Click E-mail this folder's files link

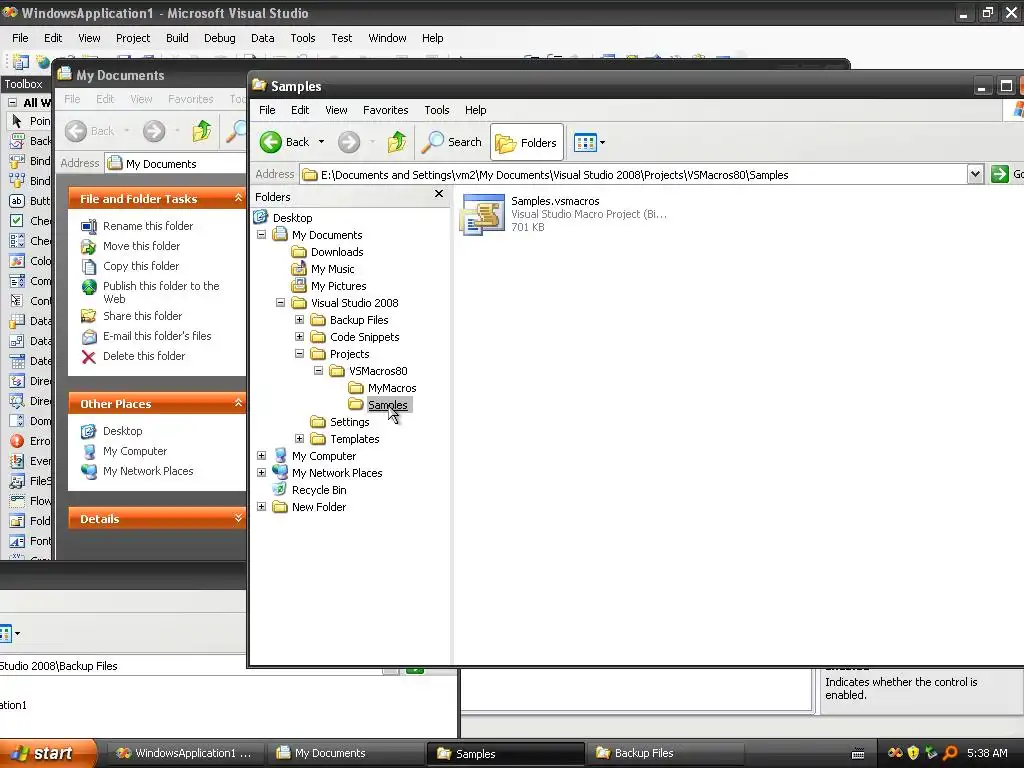(157, 336)
